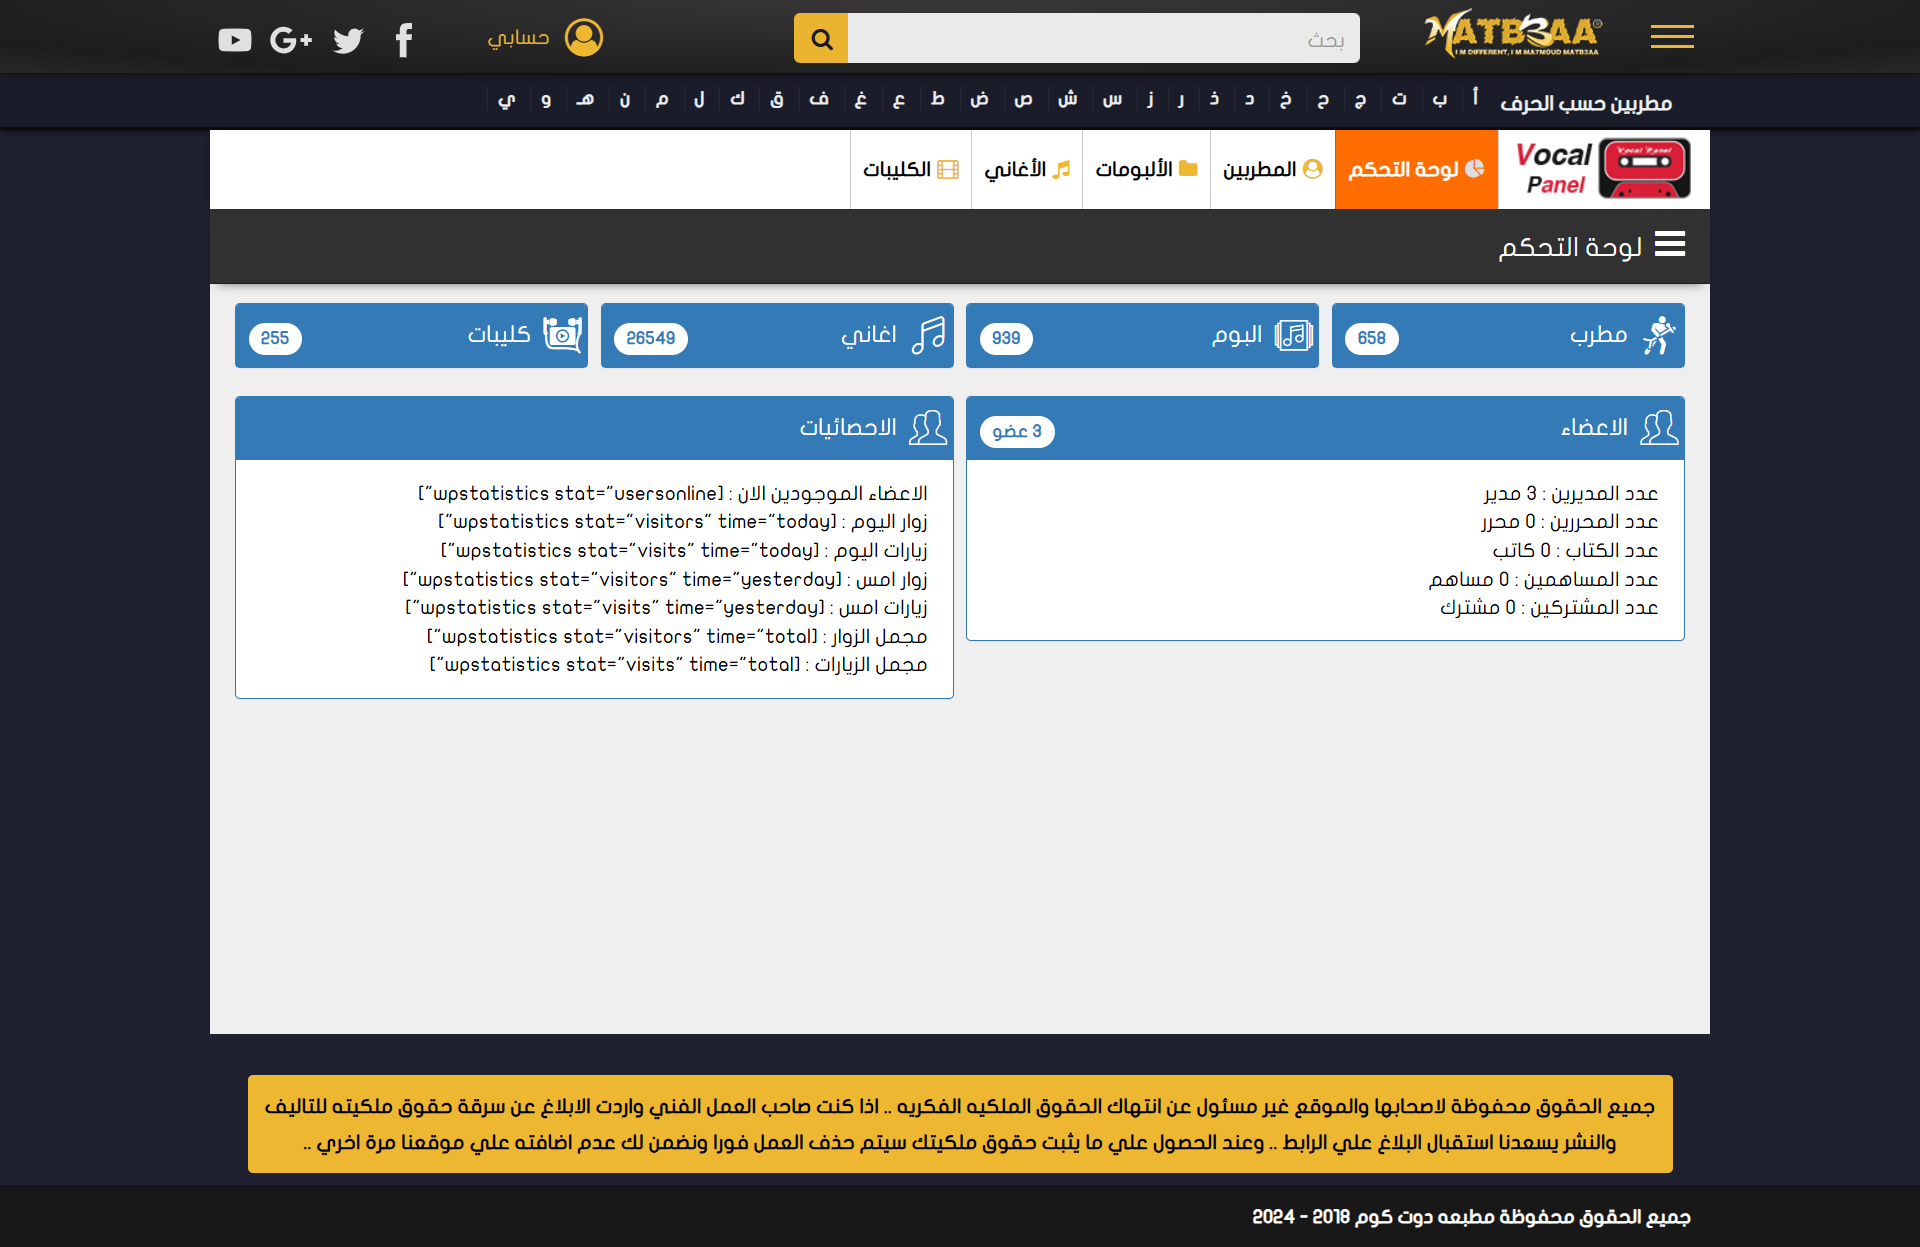Select the الكليبات tab
Screen dimensions: 1920x1247
click(910, 169)
